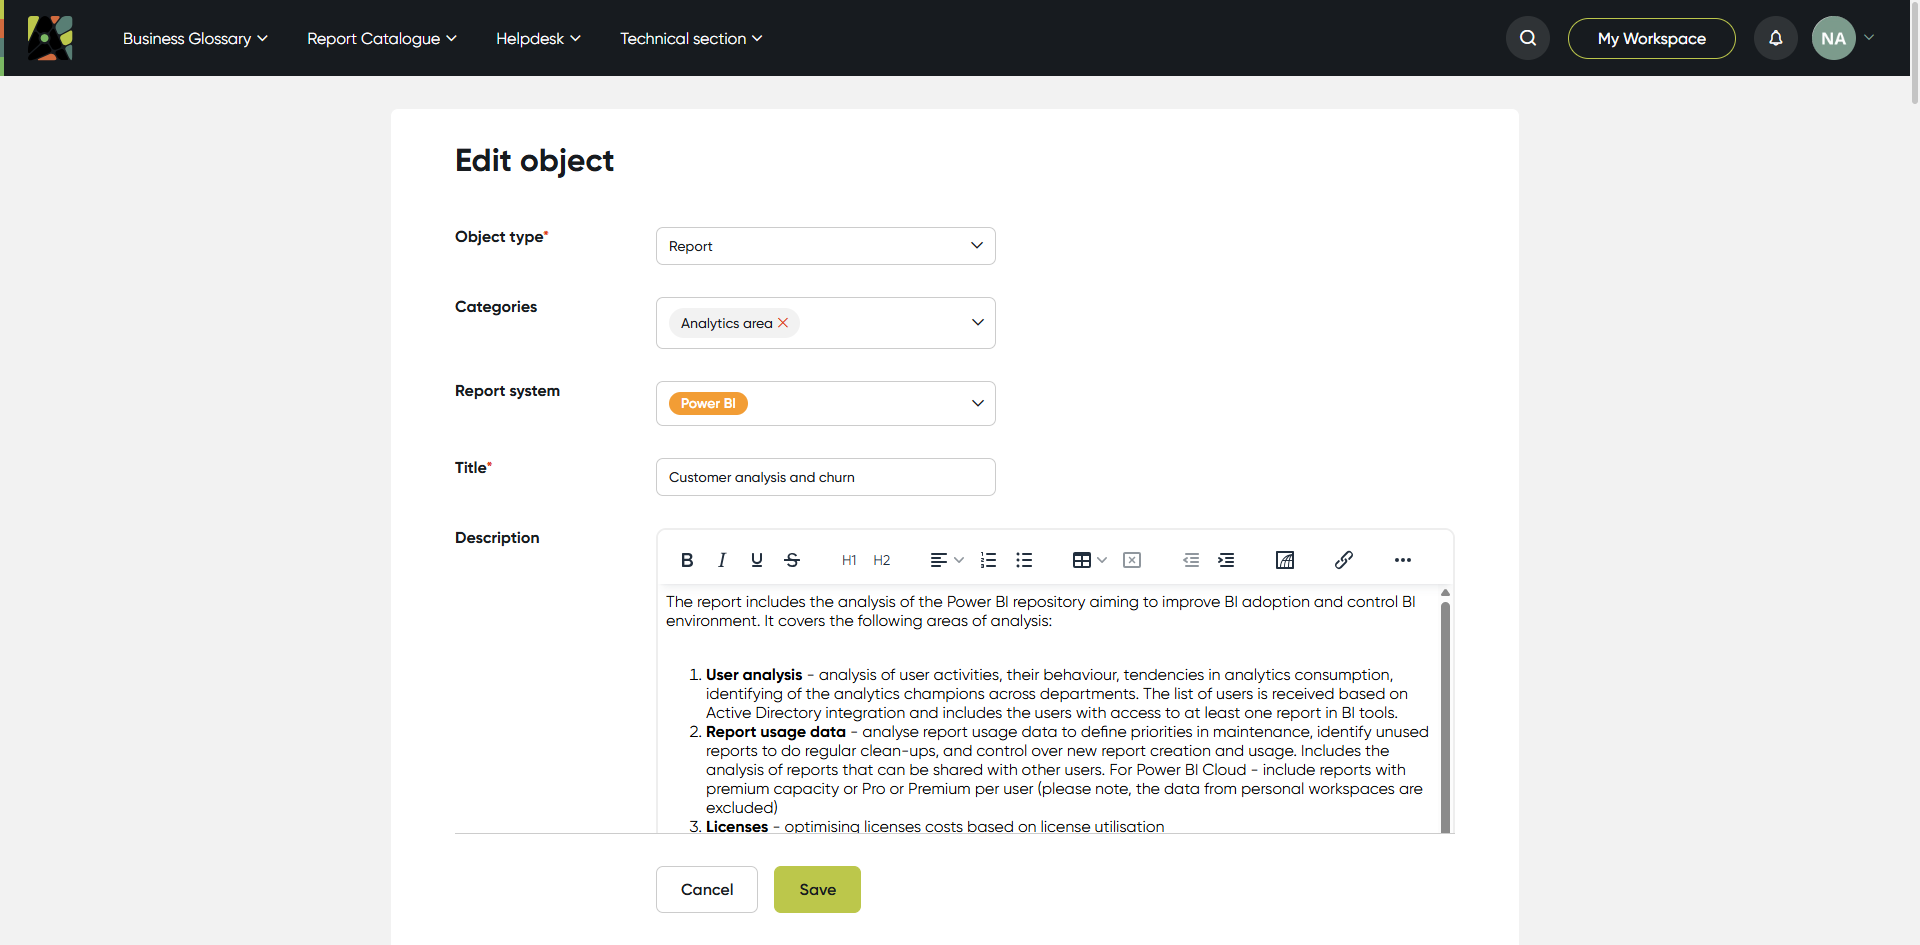Decrease indent of the text
This screenshot has width=1920, height=945.
[1191, 560]
